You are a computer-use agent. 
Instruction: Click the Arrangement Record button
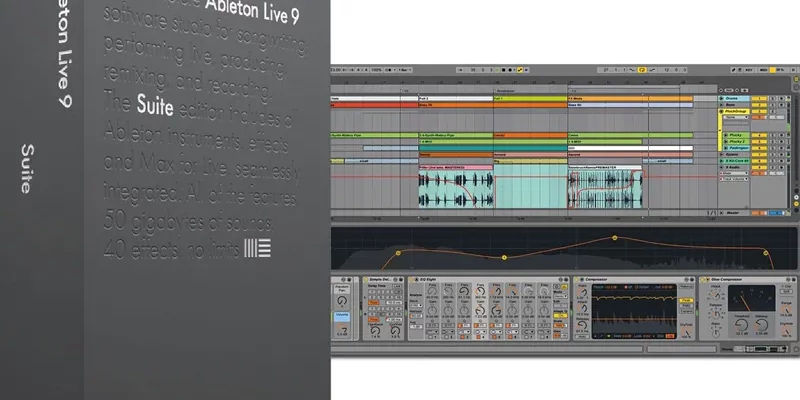coord(510,70)
